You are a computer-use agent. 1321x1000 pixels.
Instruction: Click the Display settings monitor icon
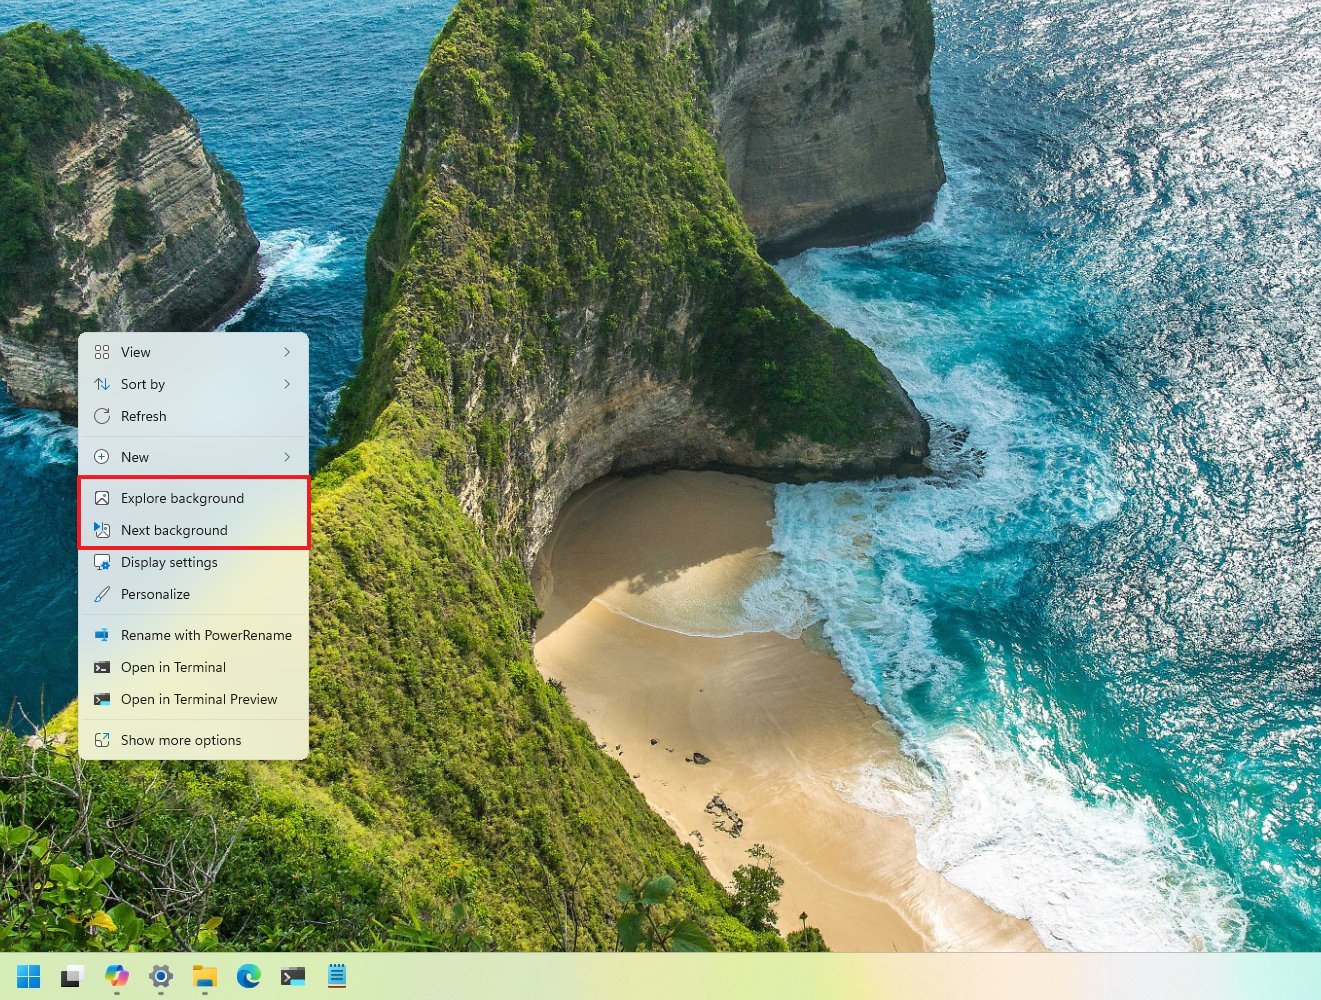pyautogui.click(x=103, y=562)
